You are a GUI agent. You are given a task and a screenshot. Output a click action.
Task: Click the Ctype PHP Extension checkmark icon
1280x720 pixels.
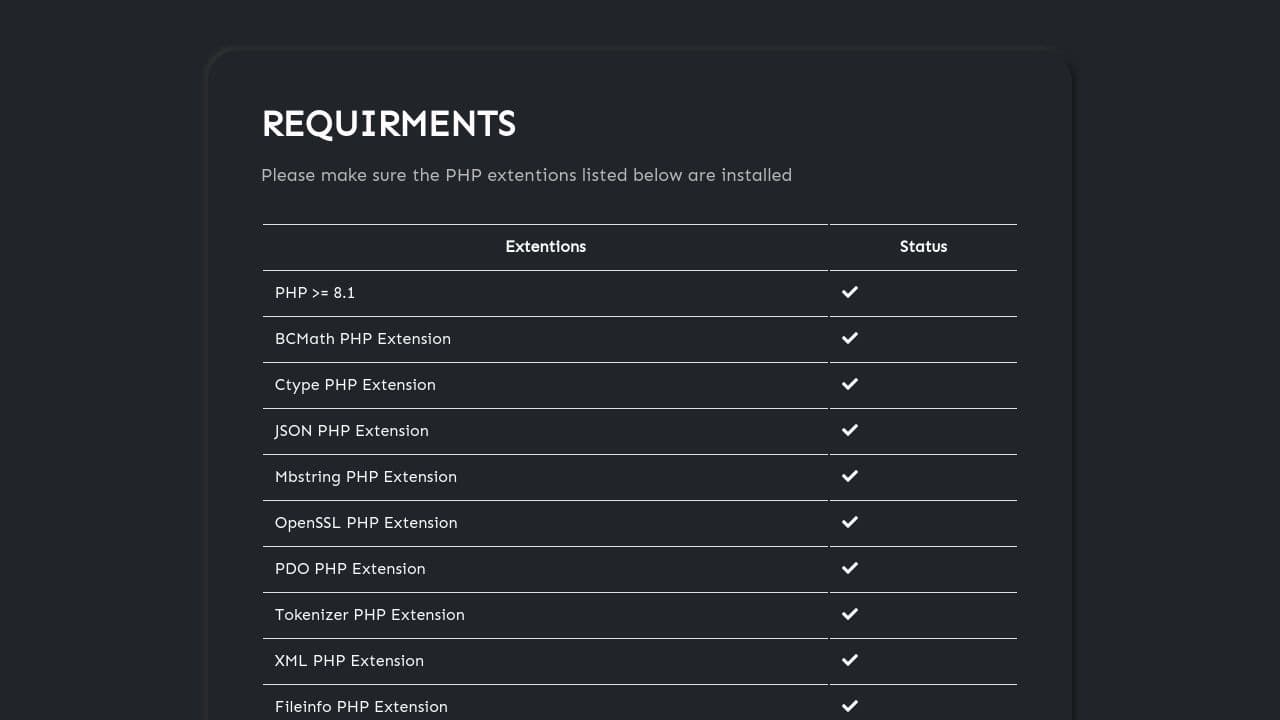tap(850, 384)
